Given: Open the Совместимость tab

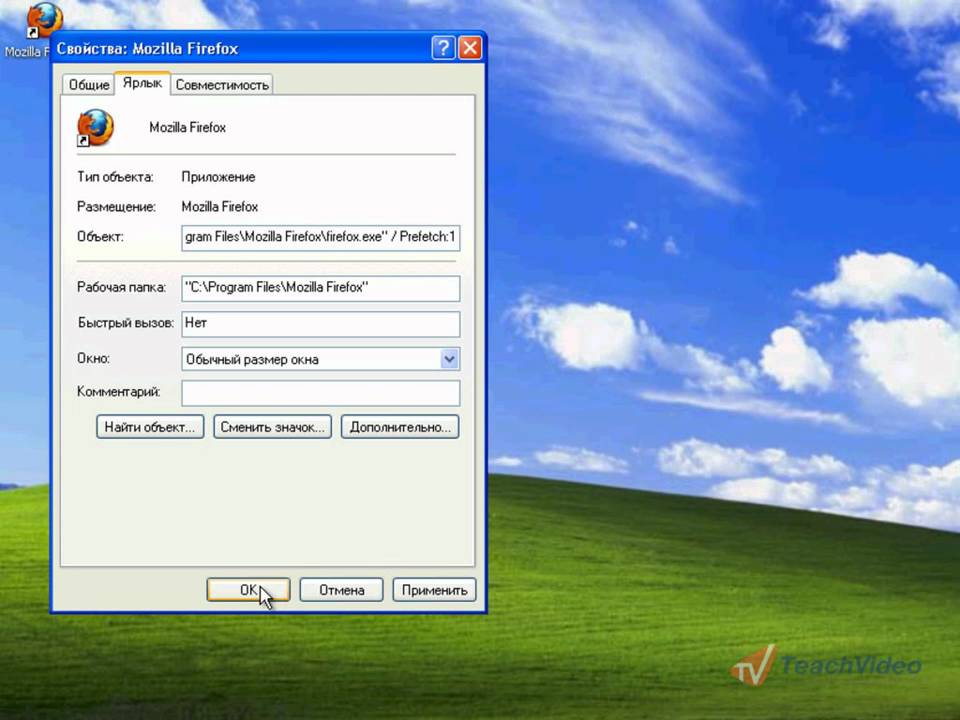Looking at the screenshot, I should tap(222, 84).
